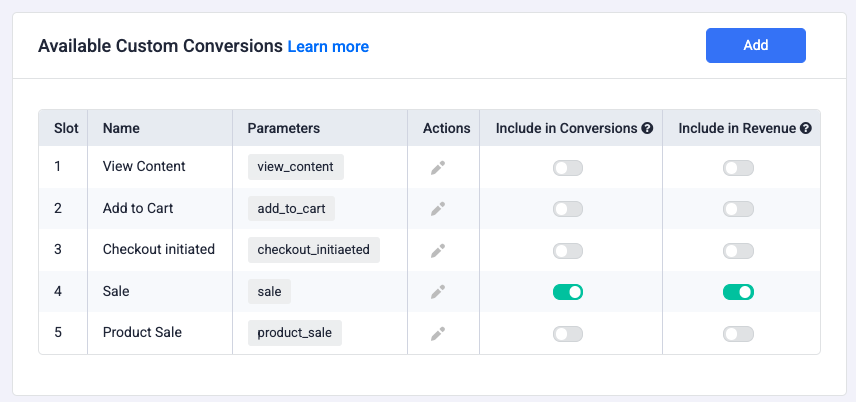Toggle Include in Conversions for Checkout initiated
856x402 pixels.
tap(568, 251)
